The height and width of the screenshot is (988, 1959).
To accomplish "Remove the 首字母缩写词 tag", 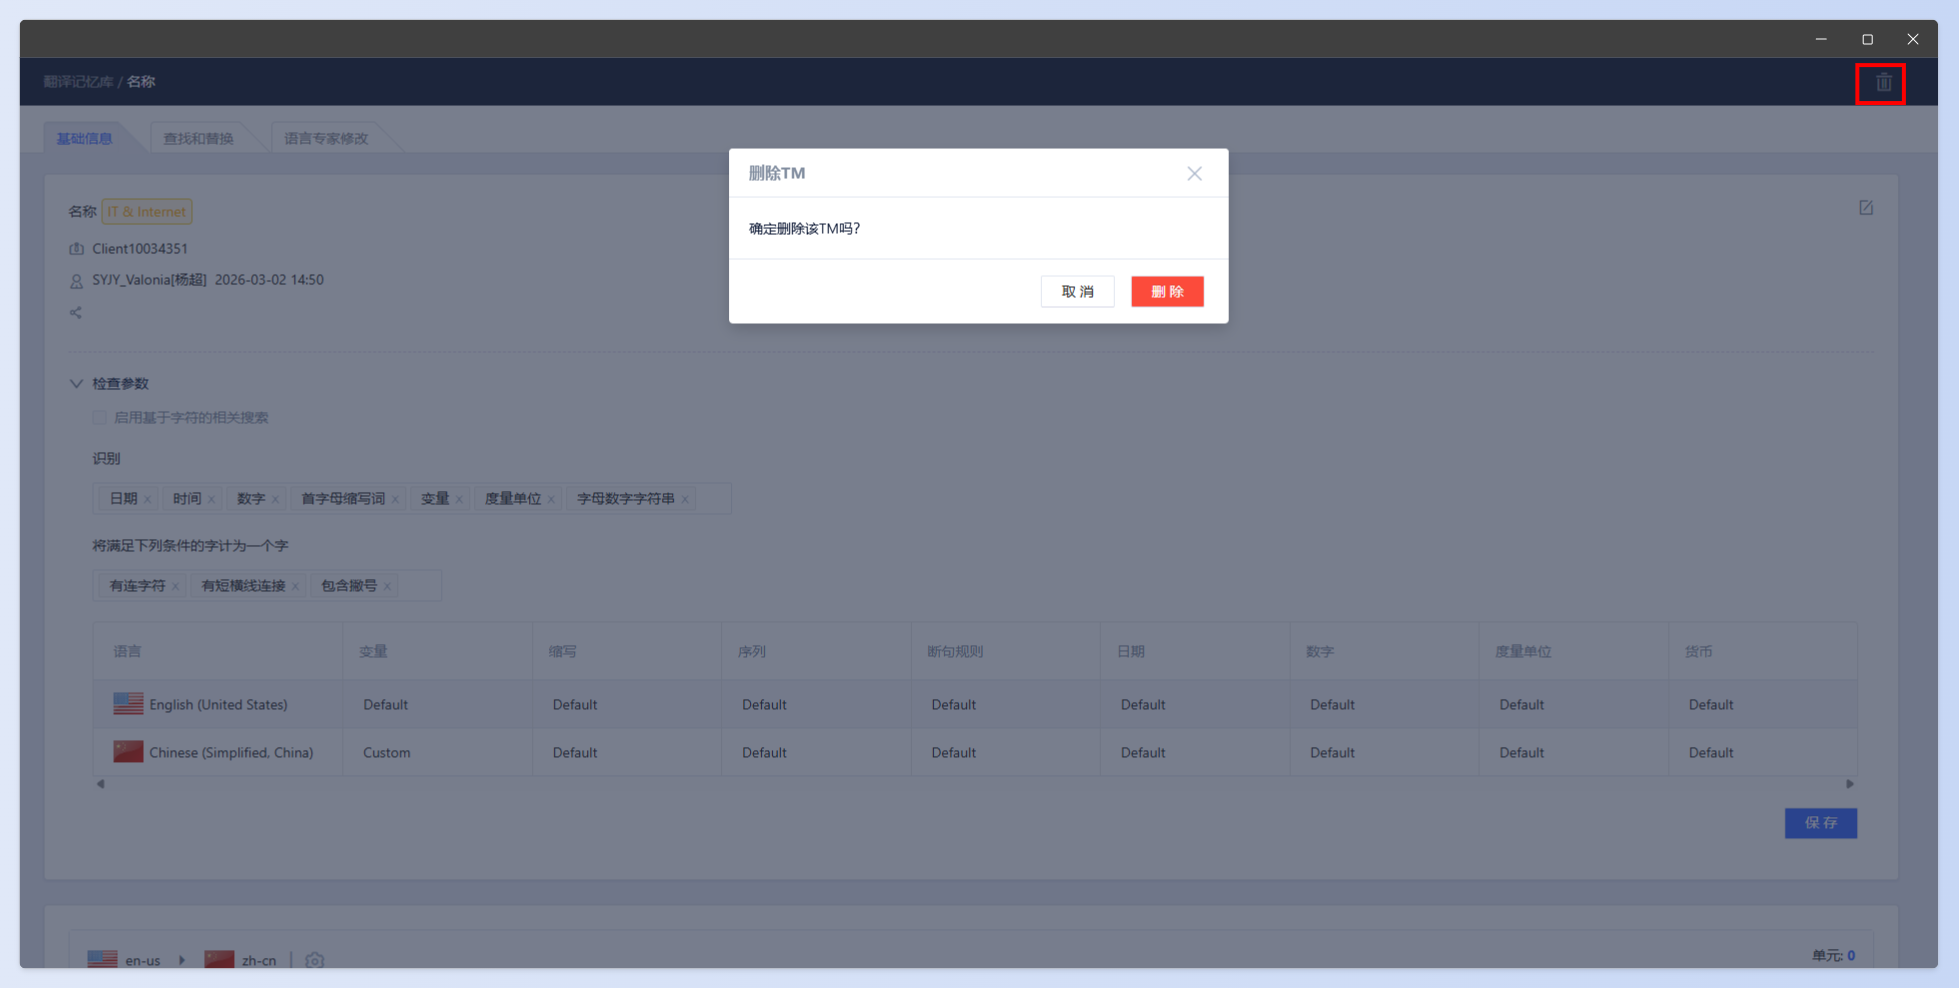I will coord(395,499).
